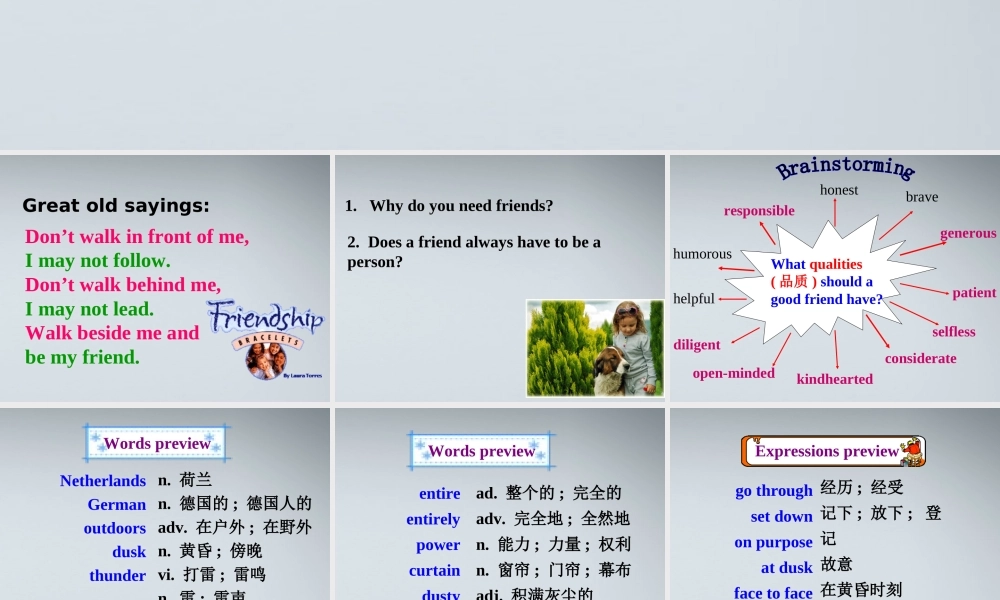Select the line 'Don't walk in front of me,'
Image resolution: width=1000 pixels, height=600 pixels.
tap(136, 237)
